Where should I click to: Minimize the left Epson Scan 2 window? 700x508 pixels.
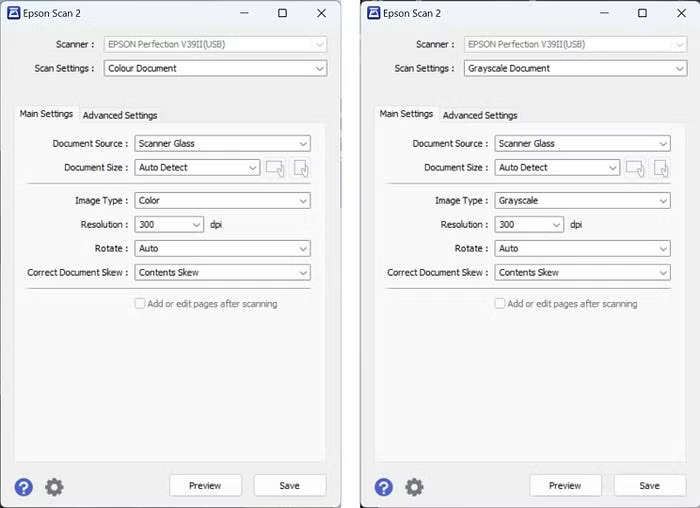pyautogui.click(x=244, y=13)
